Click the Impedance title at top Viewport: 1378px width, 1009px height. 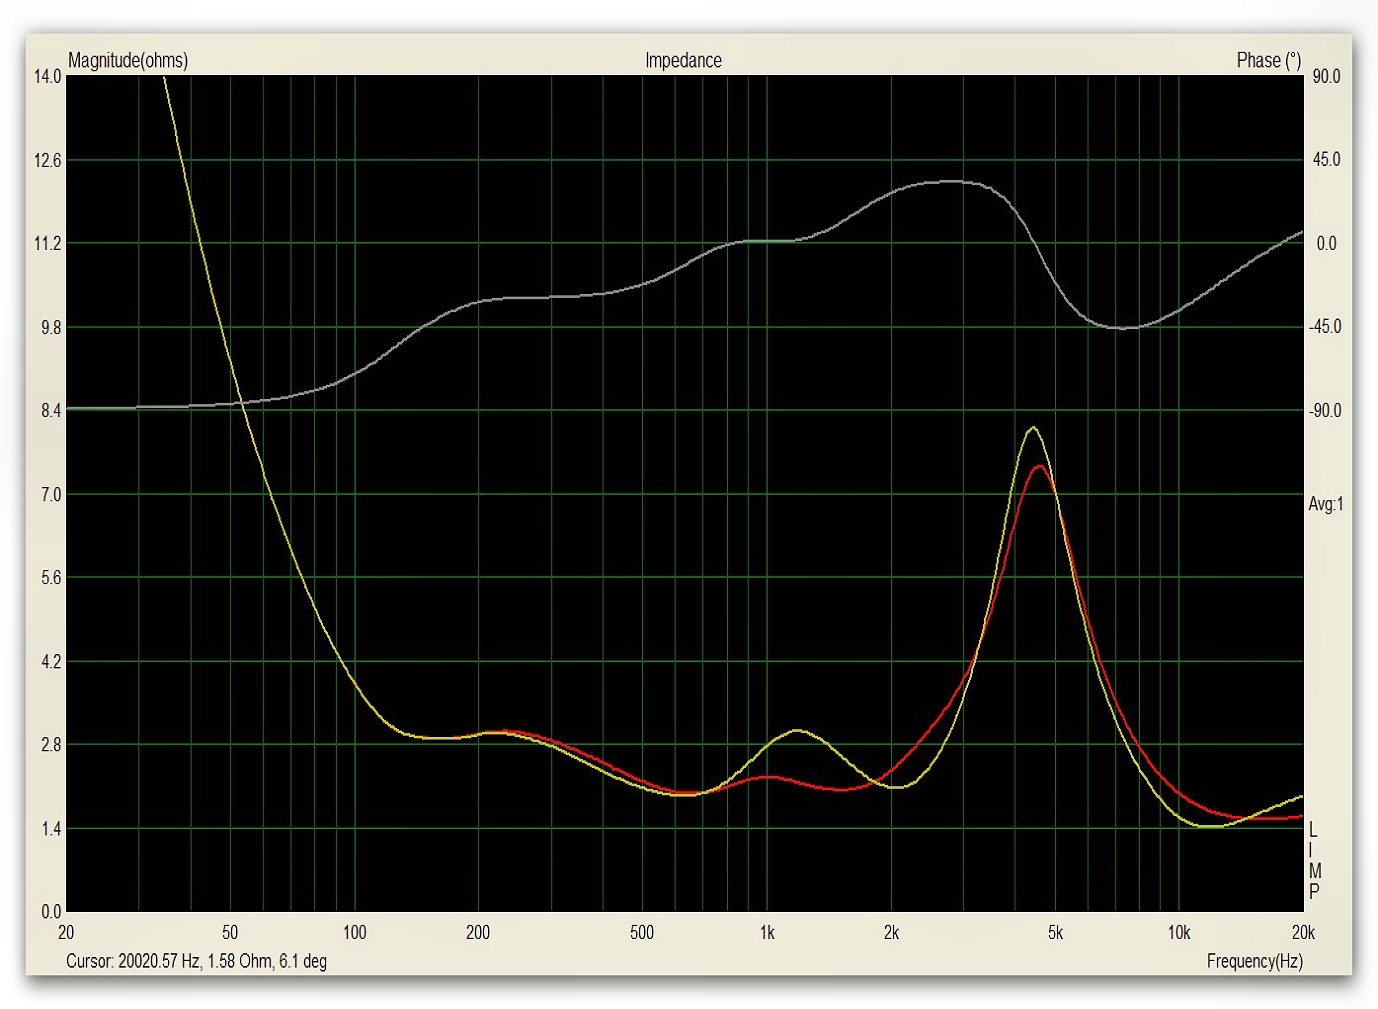tap(683, 60)
